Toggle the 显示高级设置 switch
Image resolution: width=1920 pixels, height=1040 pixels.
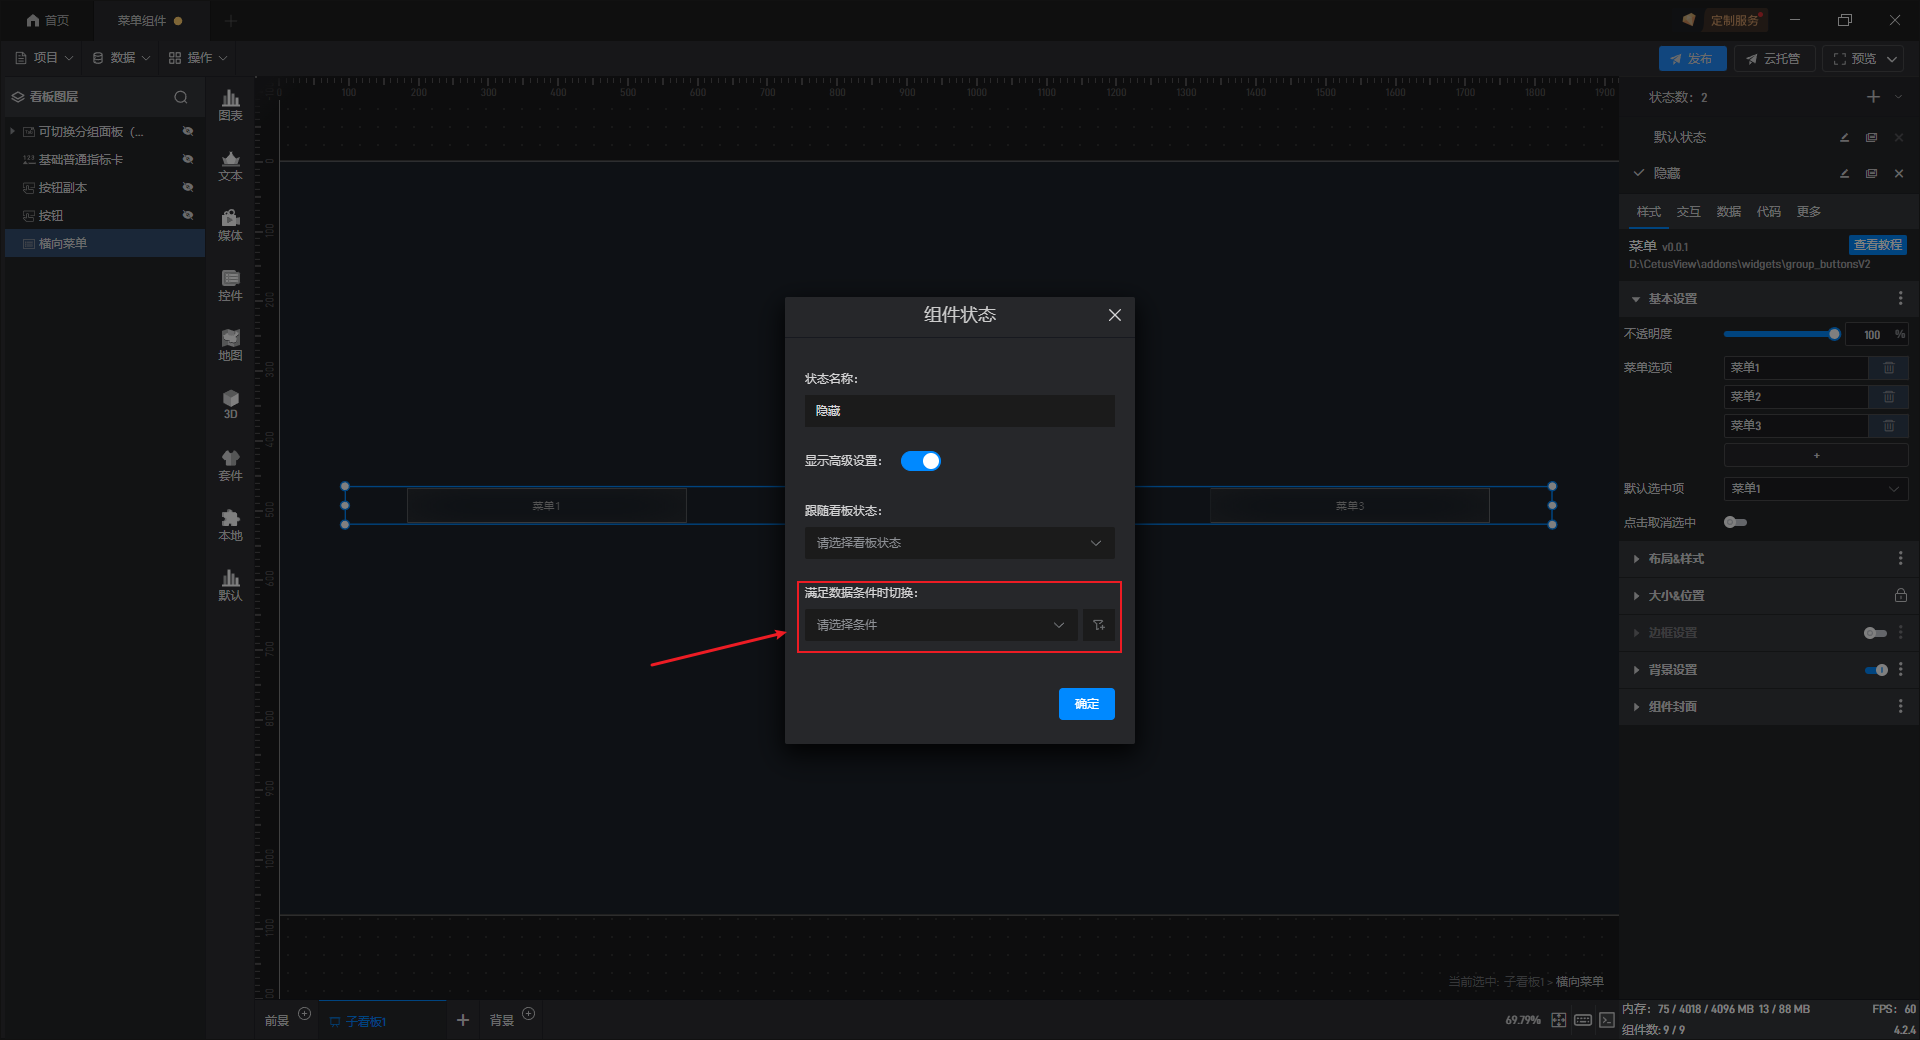coord(920,461)
